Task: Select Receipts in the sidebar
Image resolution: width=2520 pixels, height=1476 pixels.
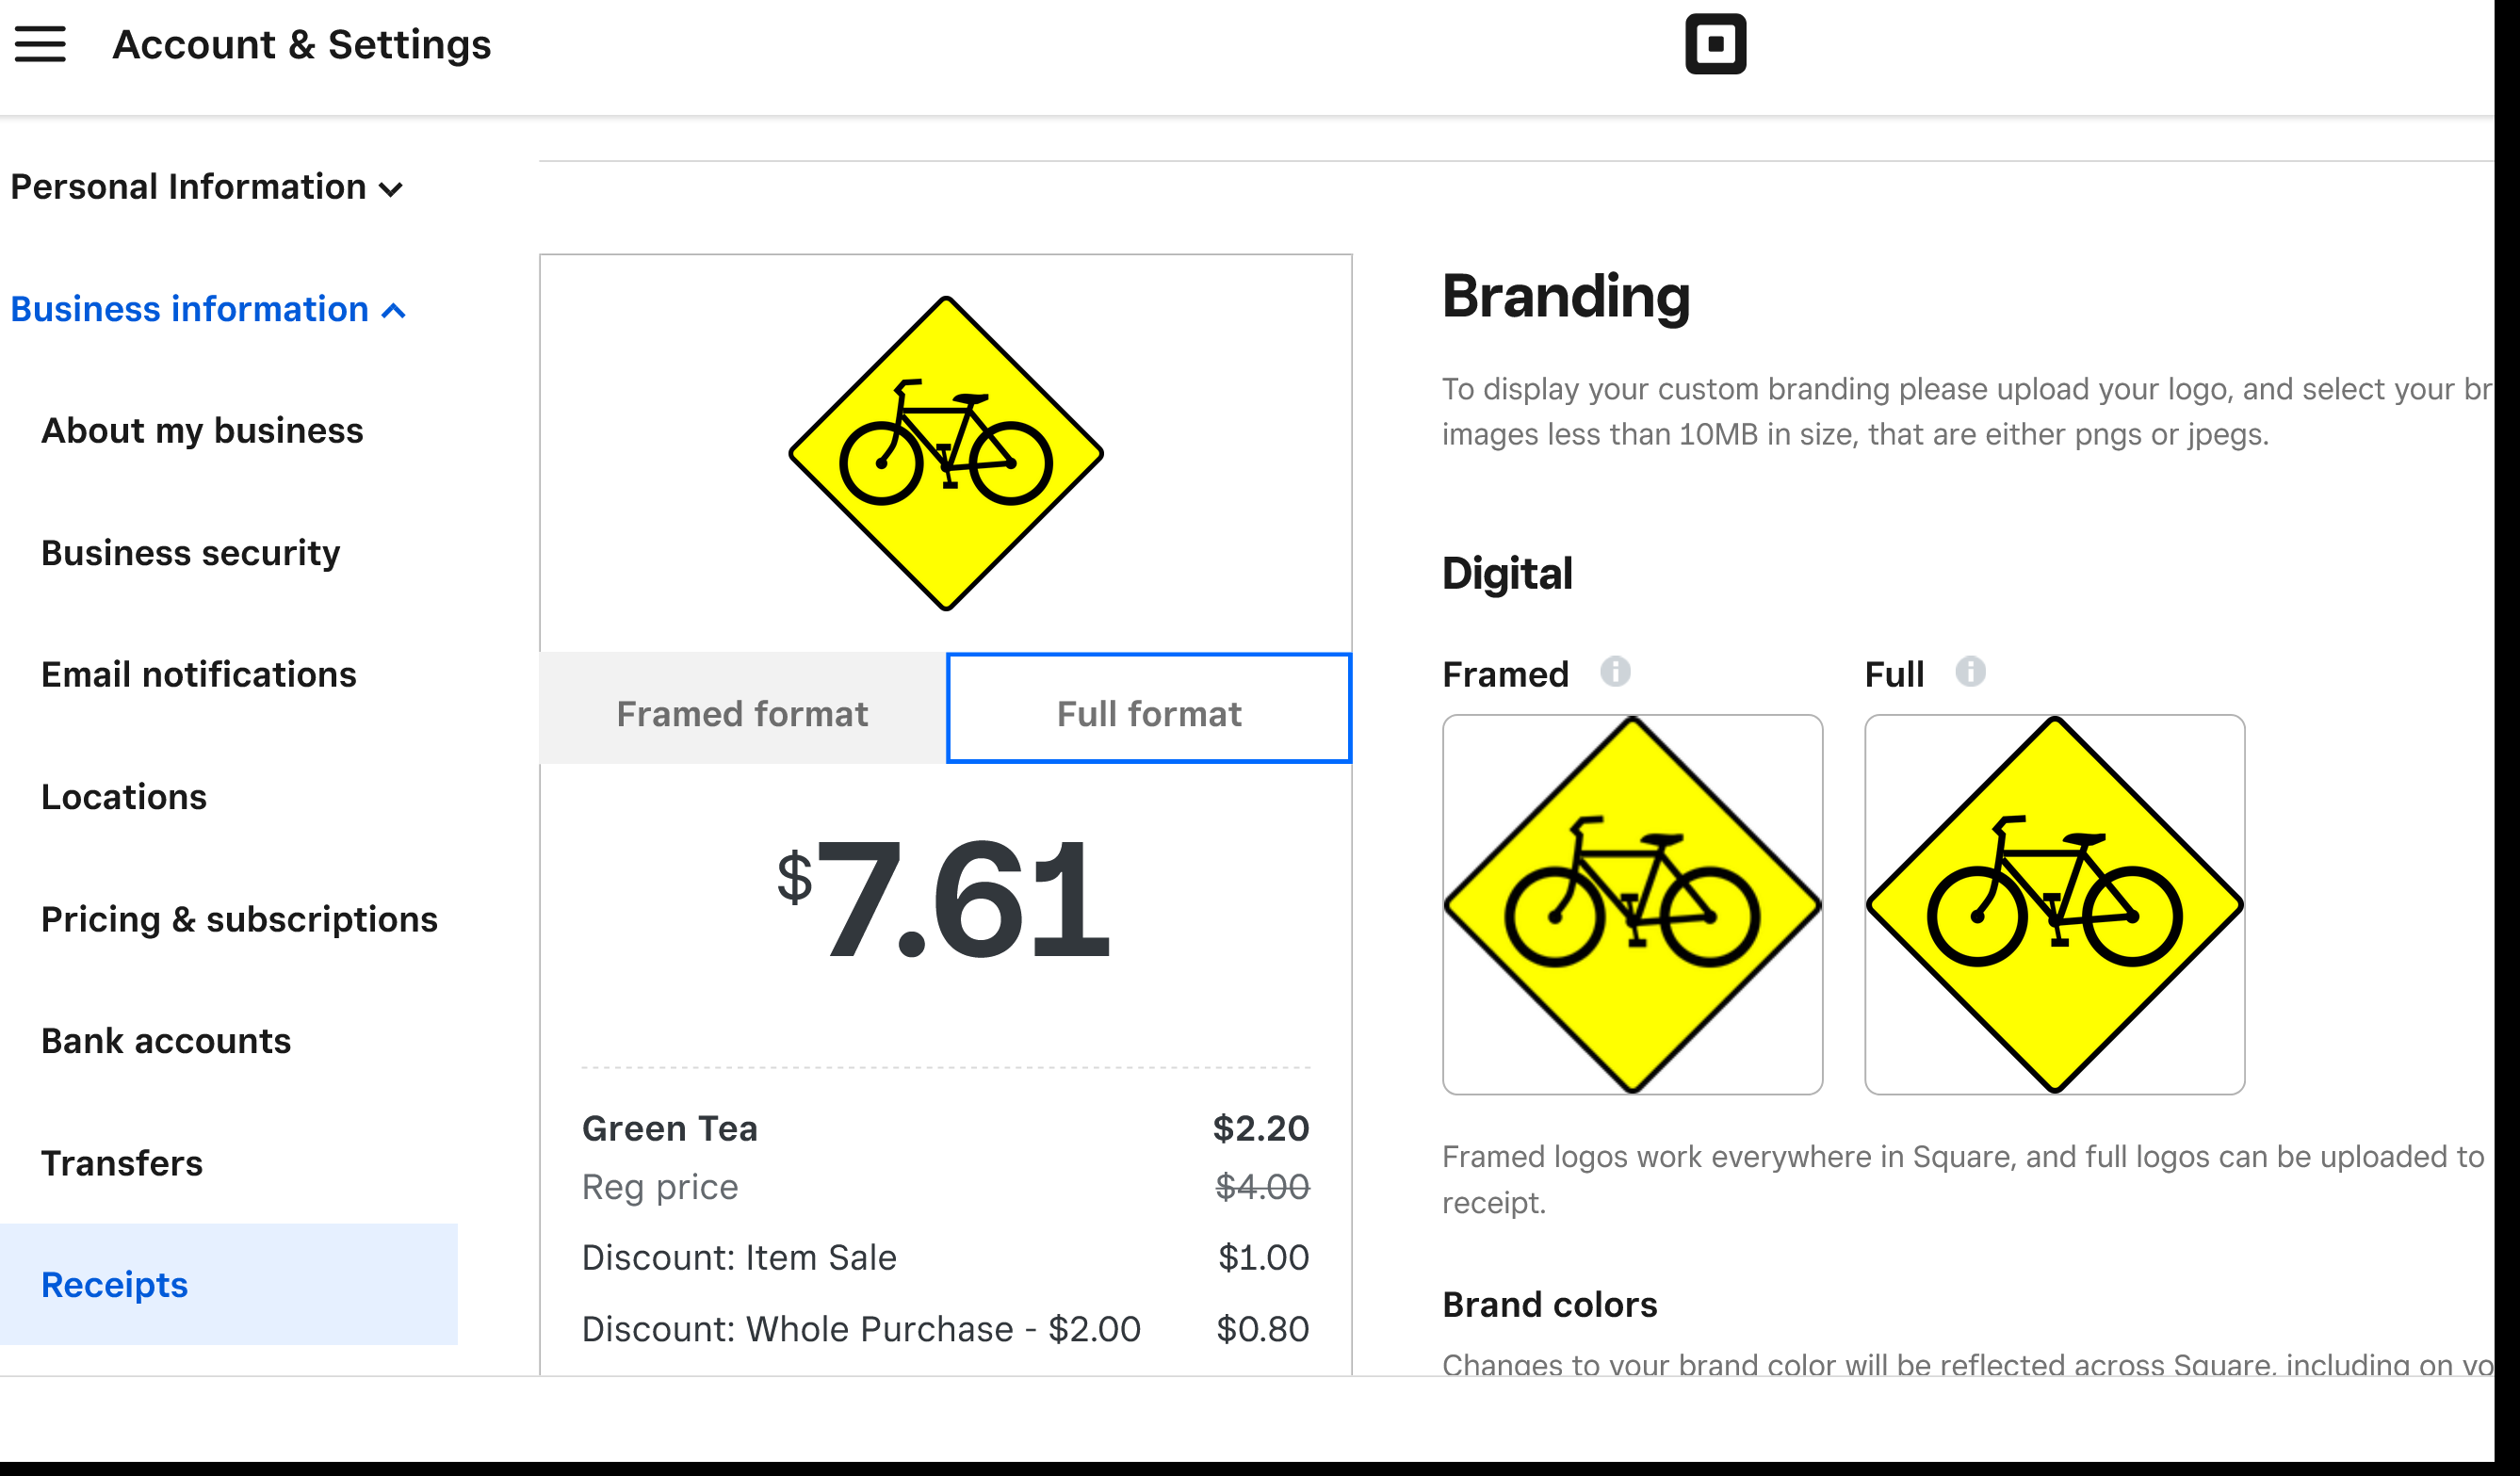Action: coord(229,1284)
